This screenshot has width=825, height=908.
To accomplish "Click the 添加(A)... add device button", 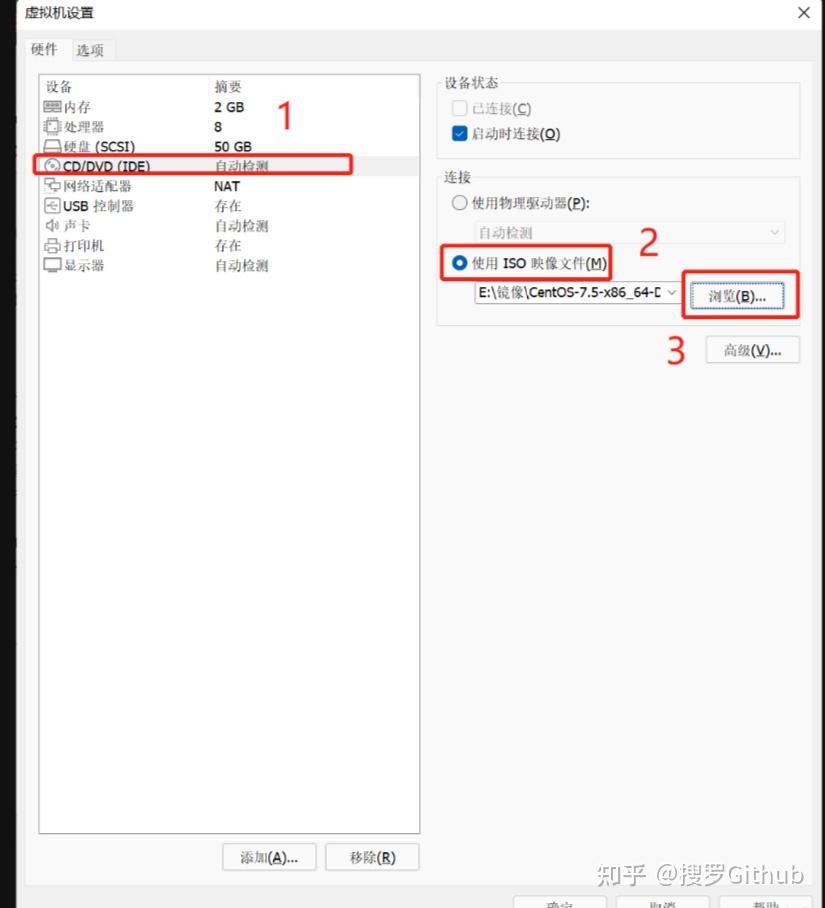I will (269, 857).
